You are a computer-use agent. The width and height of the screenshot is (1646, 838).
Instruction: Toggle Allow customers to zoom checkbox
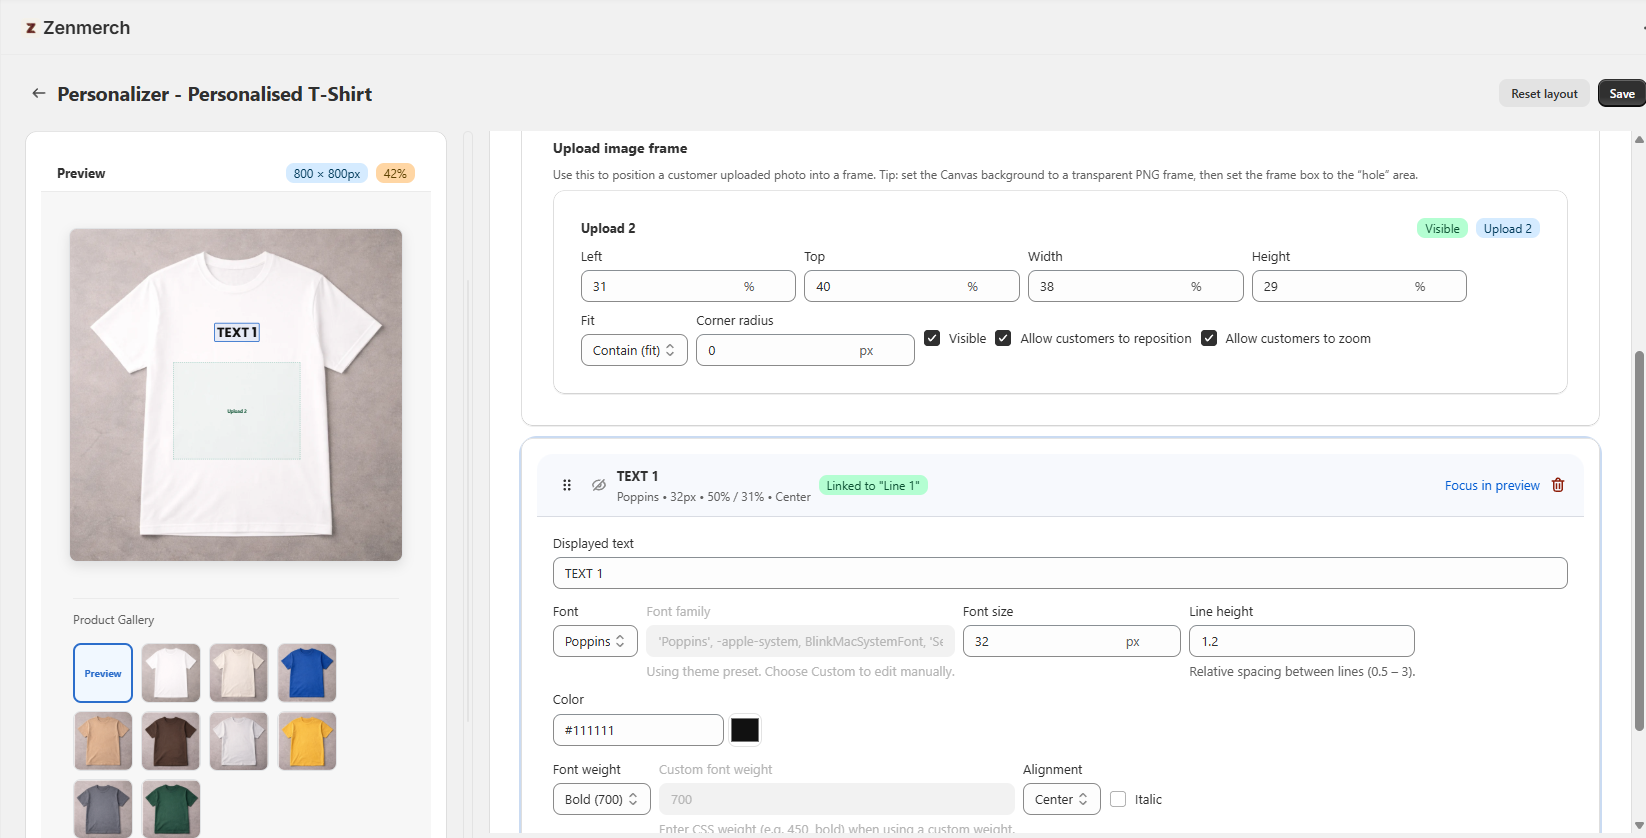pos(1208,338)
